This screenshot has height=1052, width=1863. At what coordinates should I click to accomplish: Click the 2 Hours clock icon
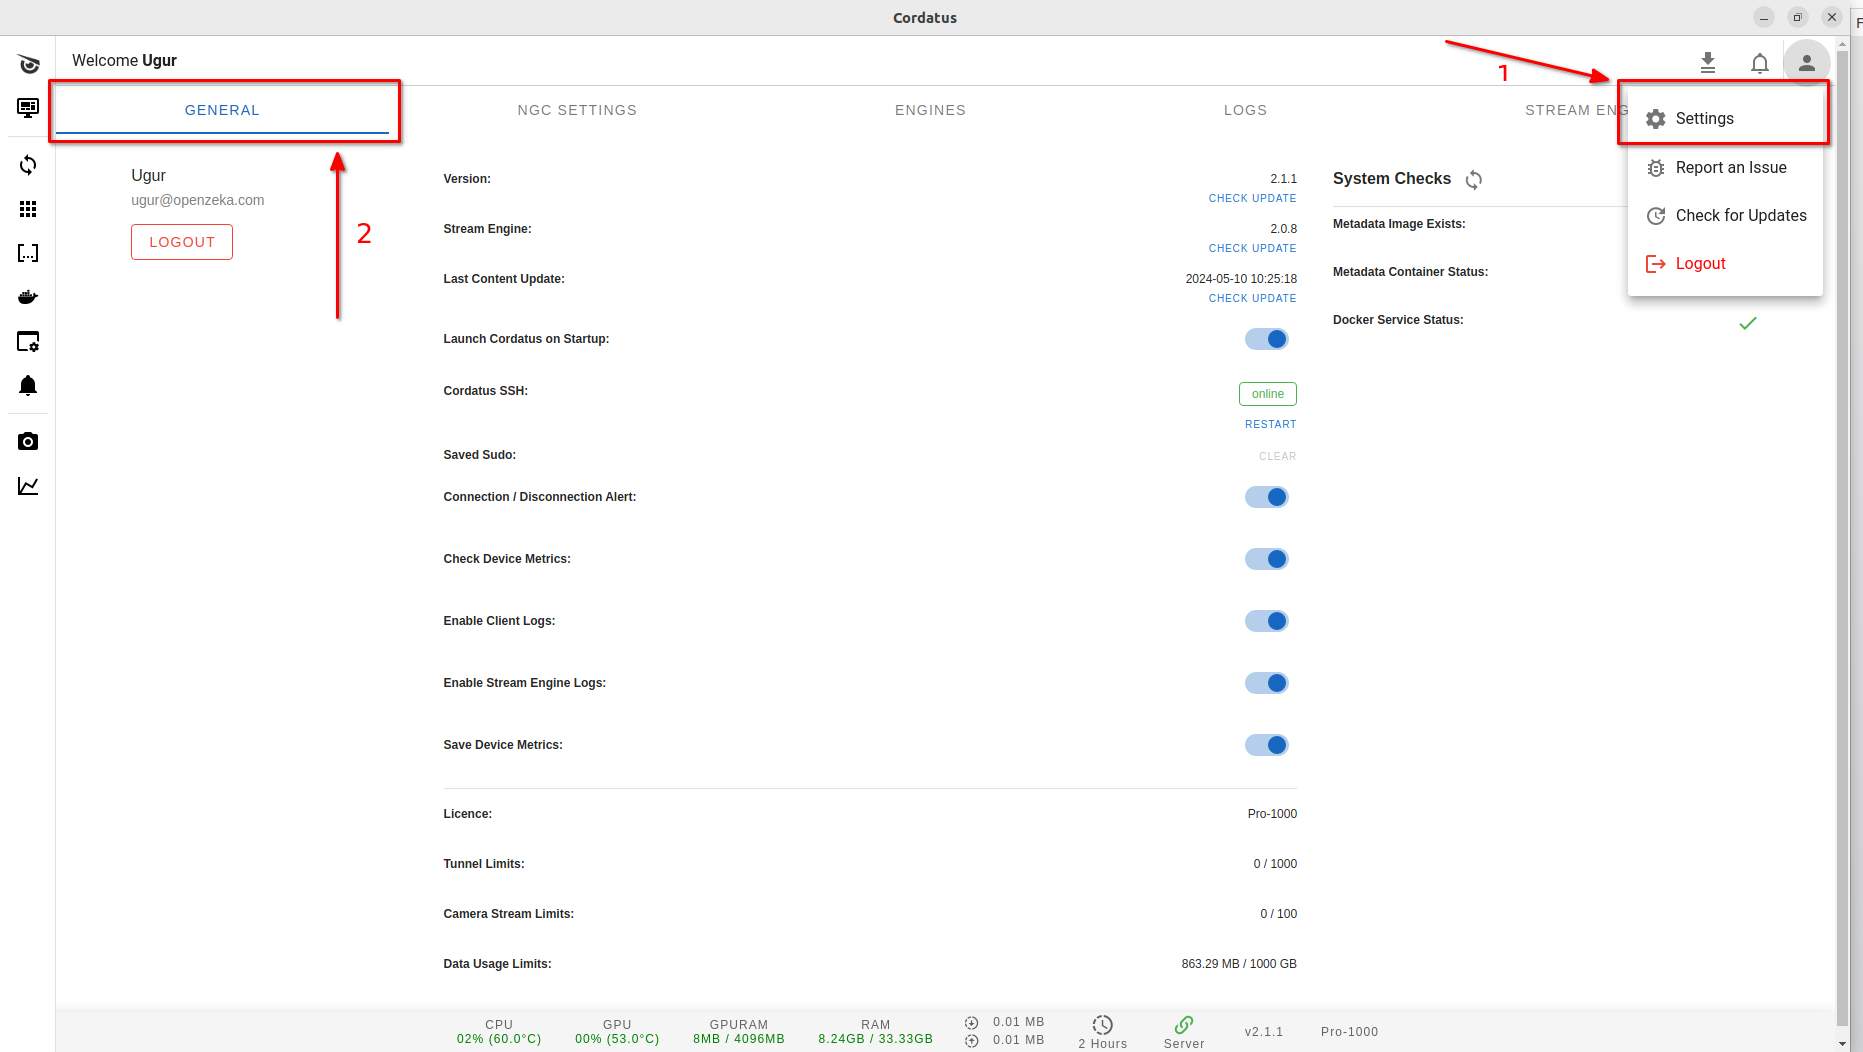[1103, 1025]
